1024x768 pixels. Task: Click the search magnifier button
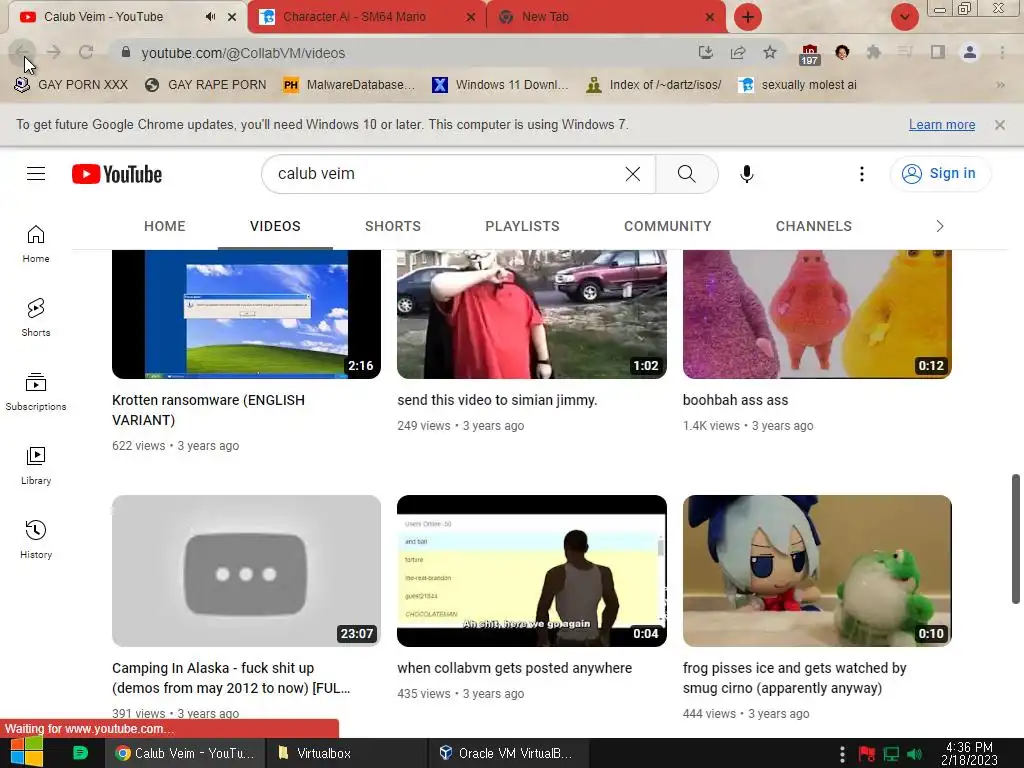[x=686, y=174]
